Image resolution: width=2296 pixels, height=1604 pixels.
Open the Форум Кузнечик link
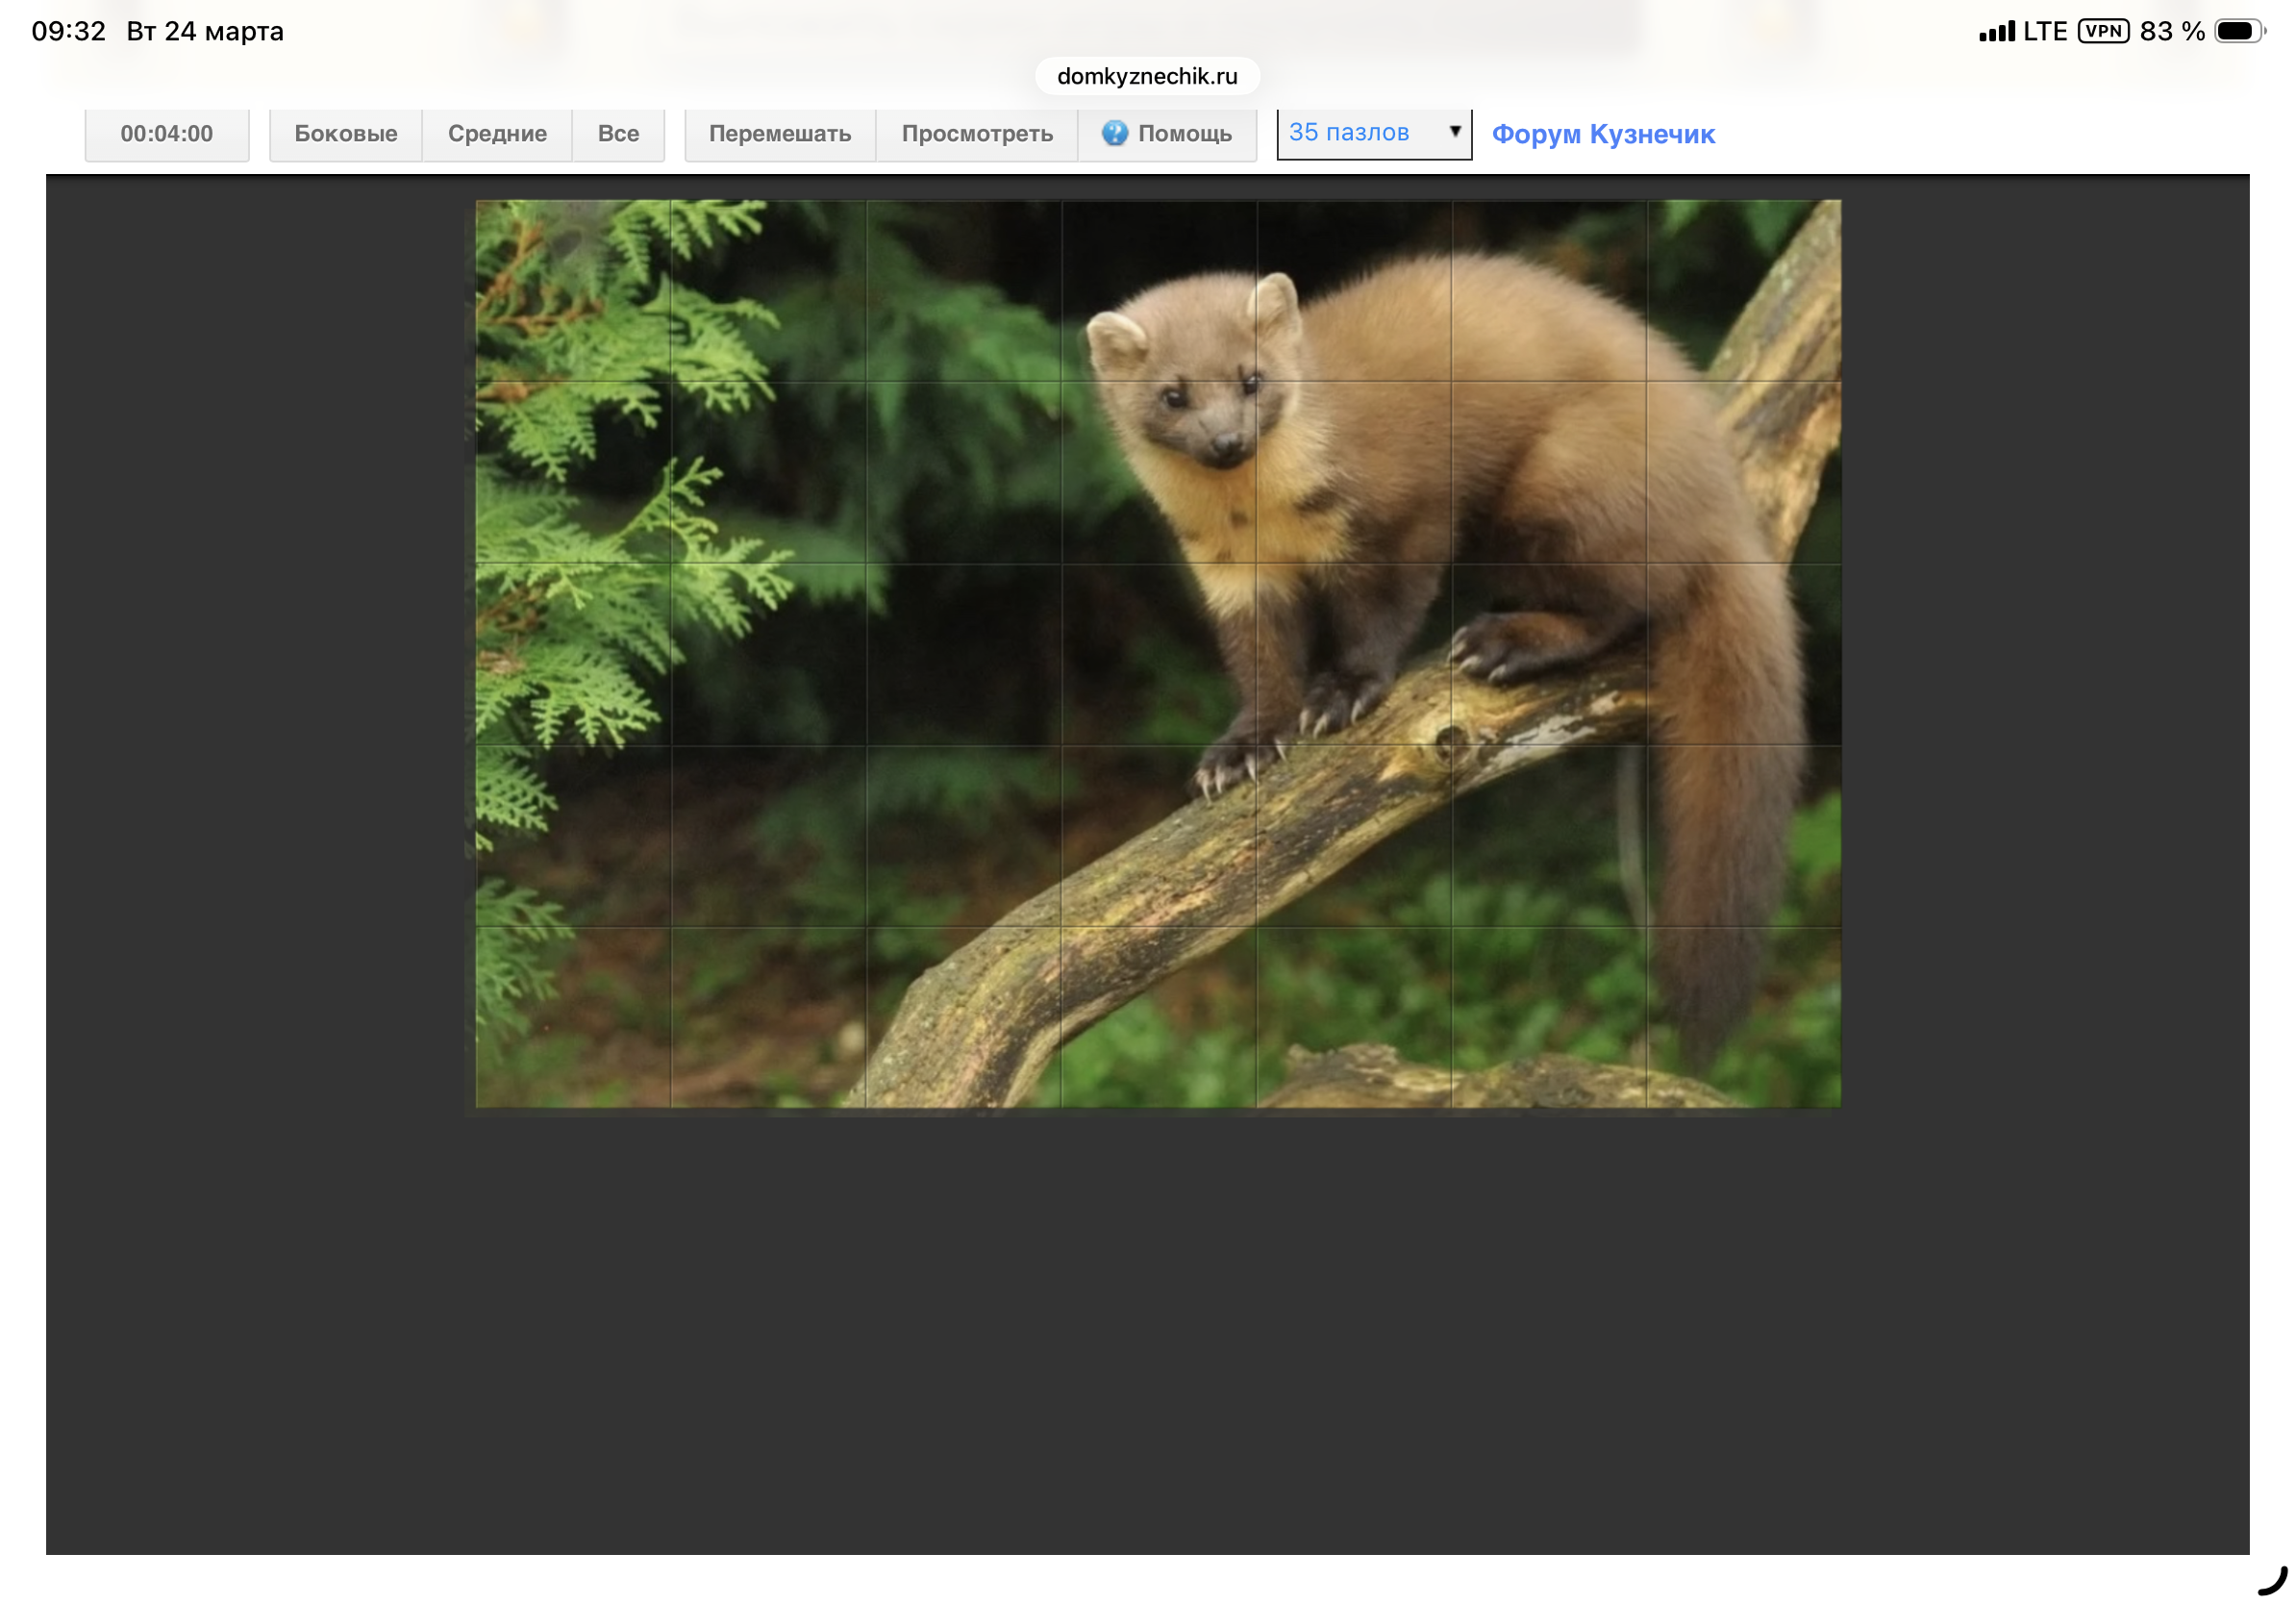(1602, 134)
